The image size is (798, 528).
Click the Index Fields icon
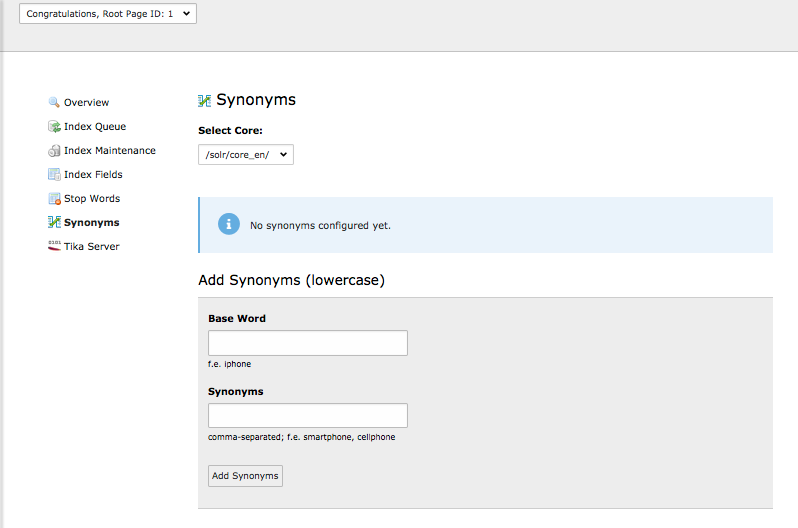coord(54,175)
